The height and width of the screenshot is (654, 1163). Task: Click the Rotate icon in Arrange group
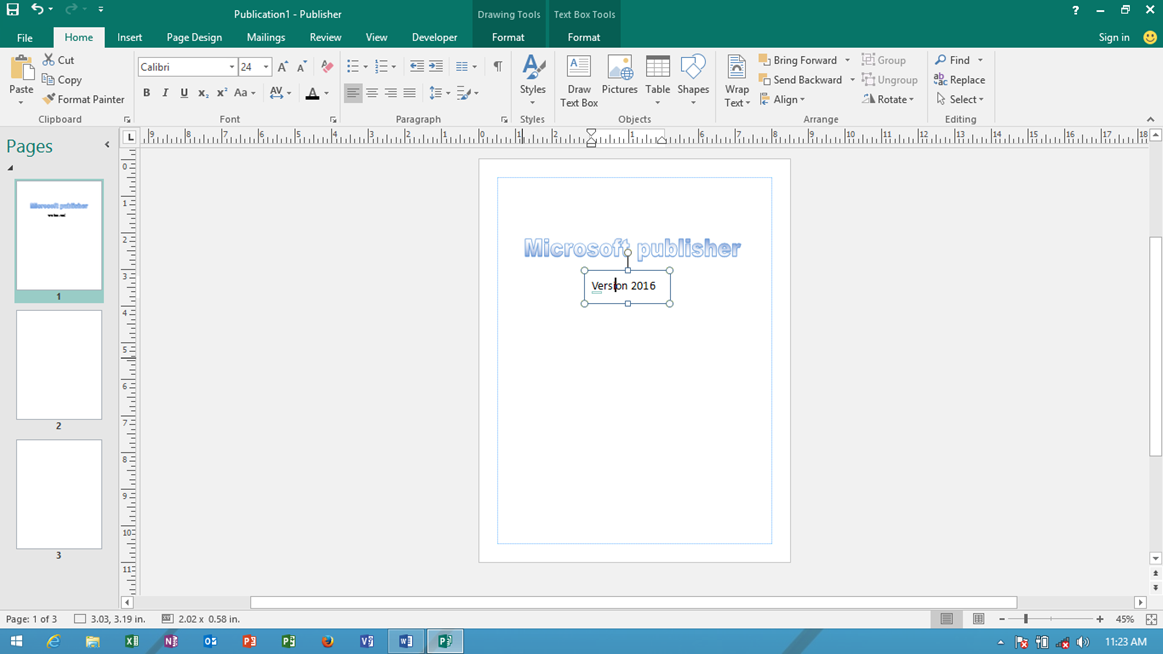pos(889,99)
